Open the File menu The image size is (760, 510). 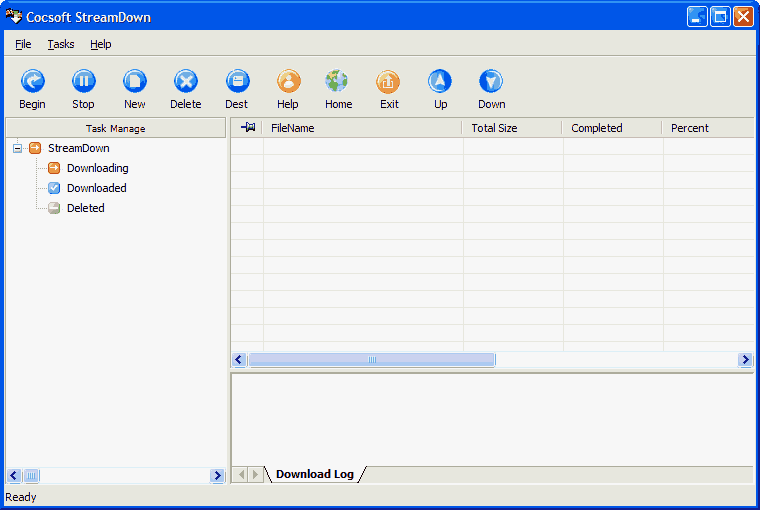[23, 44]
